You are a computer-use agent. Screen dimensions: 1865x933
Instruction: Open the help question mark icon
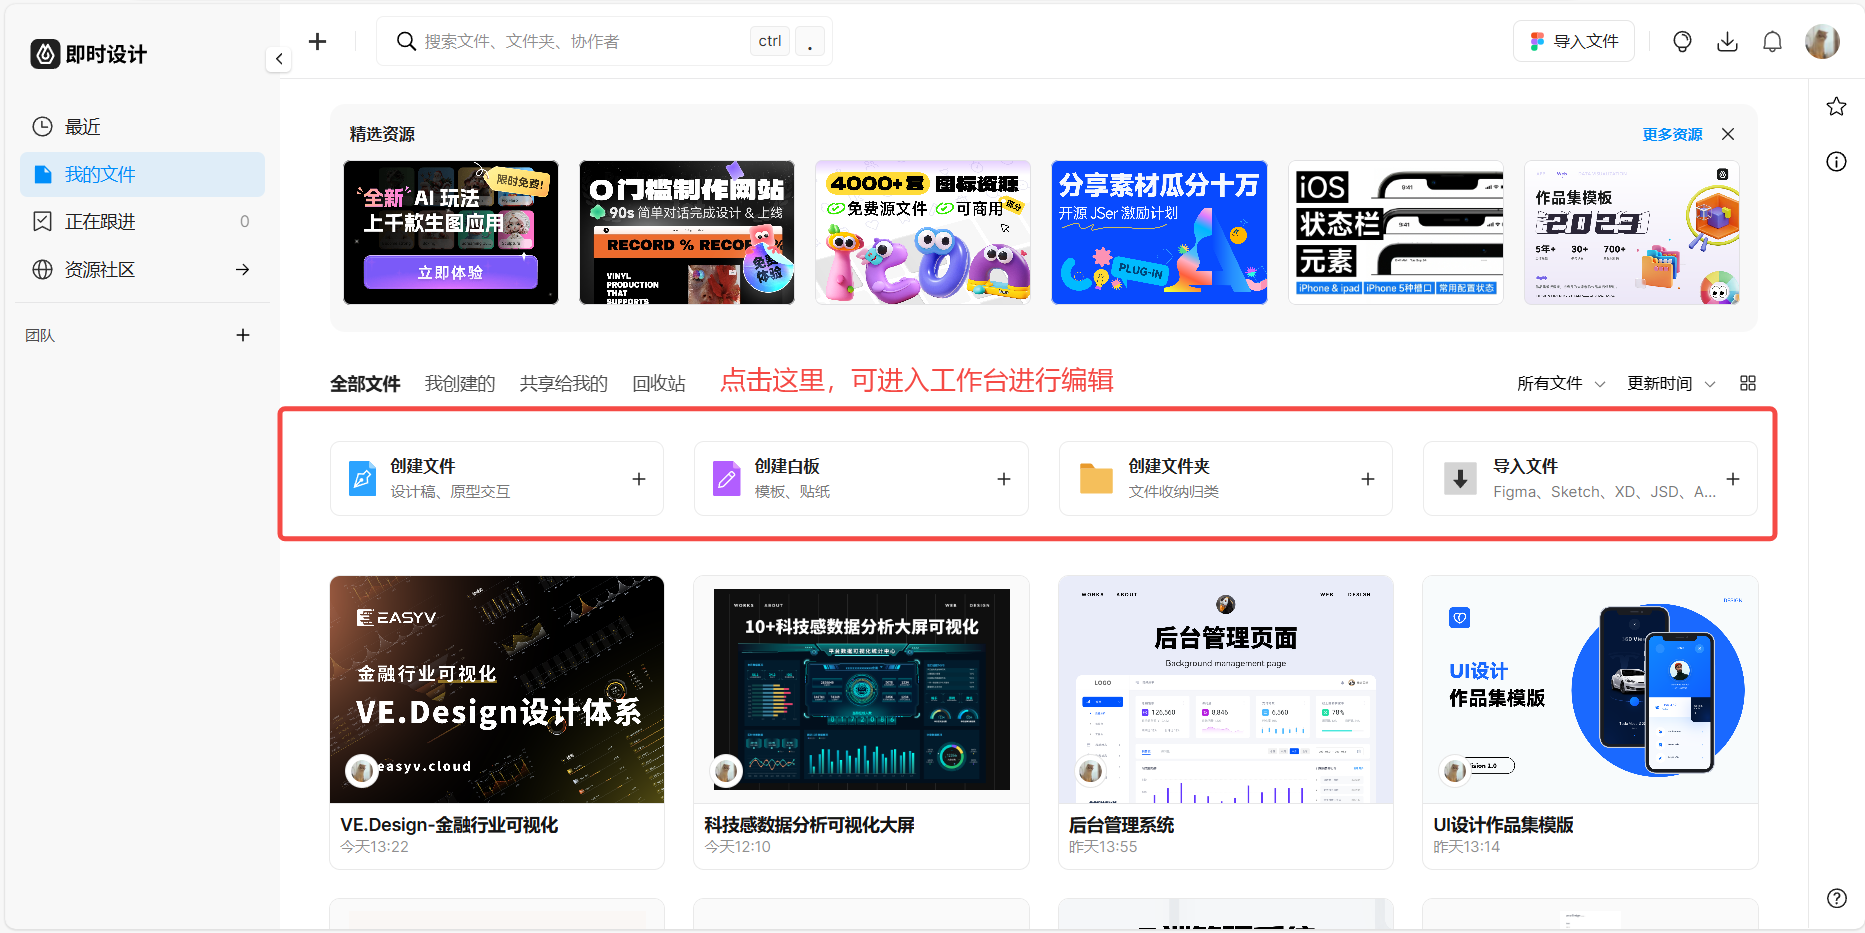pos(1836,898)
